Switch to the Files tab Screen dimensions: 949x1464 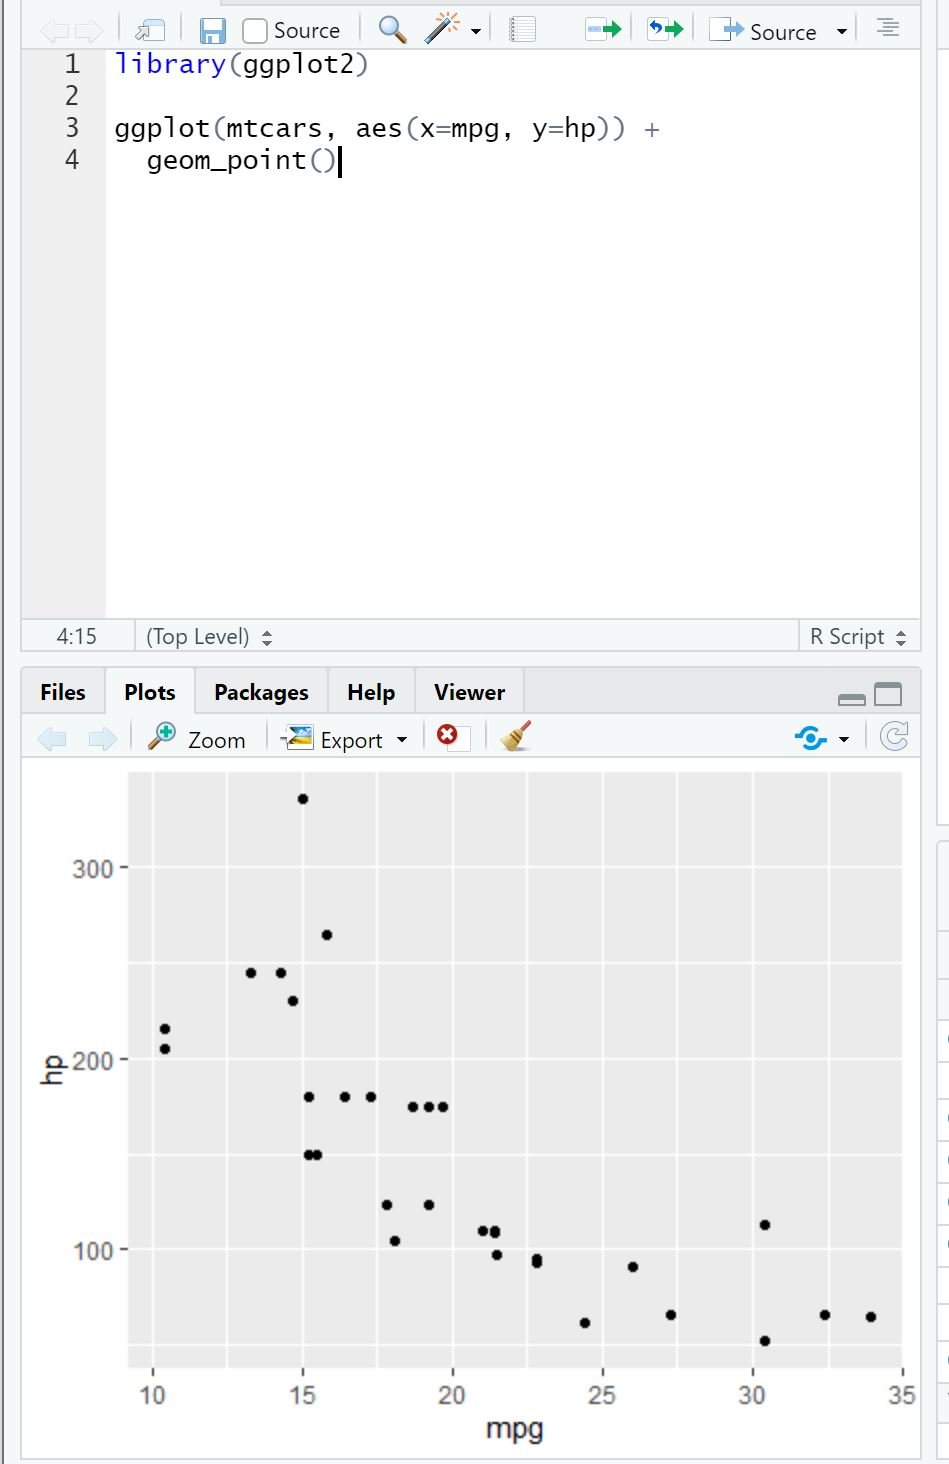coord(63,692)
